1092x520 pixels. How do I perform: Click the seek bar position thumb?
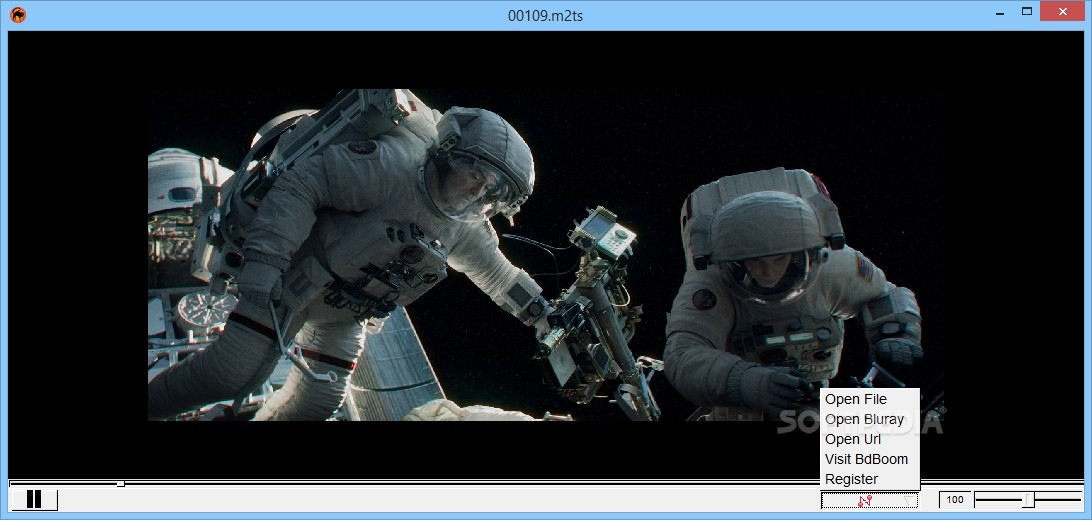point(120,483)
